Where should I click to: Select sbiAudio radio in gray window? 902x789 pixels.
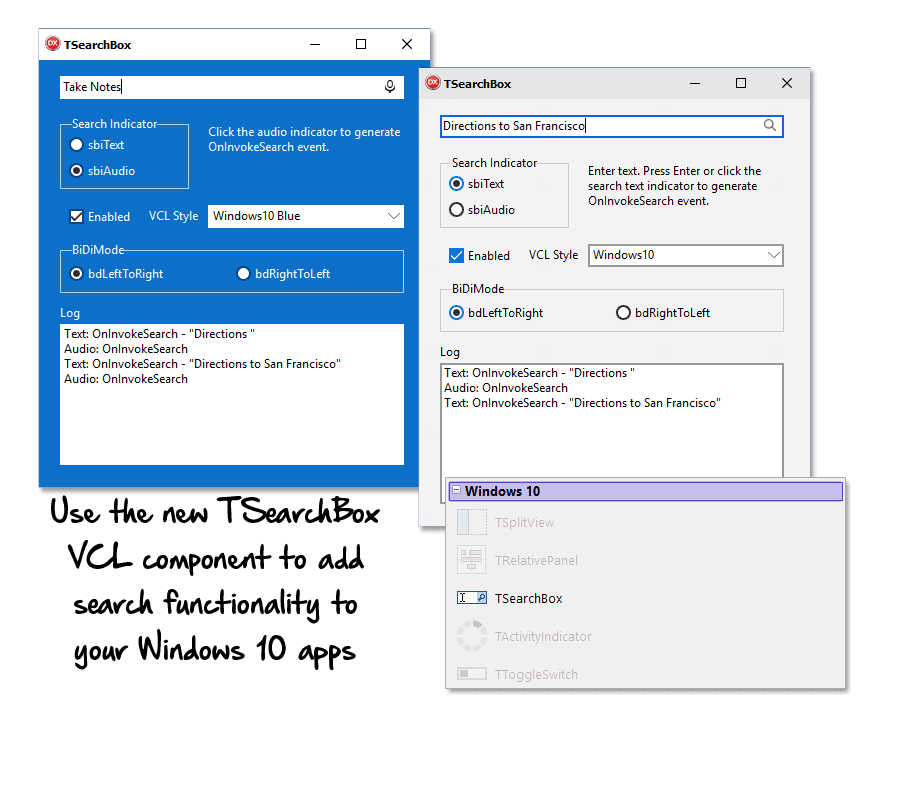tap(456, 210)
